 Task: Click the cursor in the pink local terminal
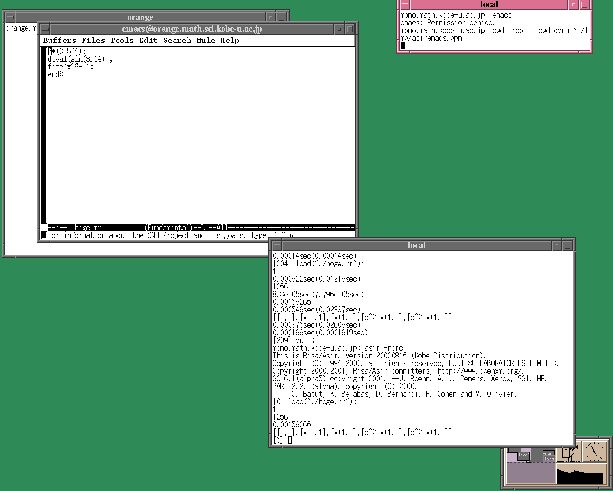[403, 45]
